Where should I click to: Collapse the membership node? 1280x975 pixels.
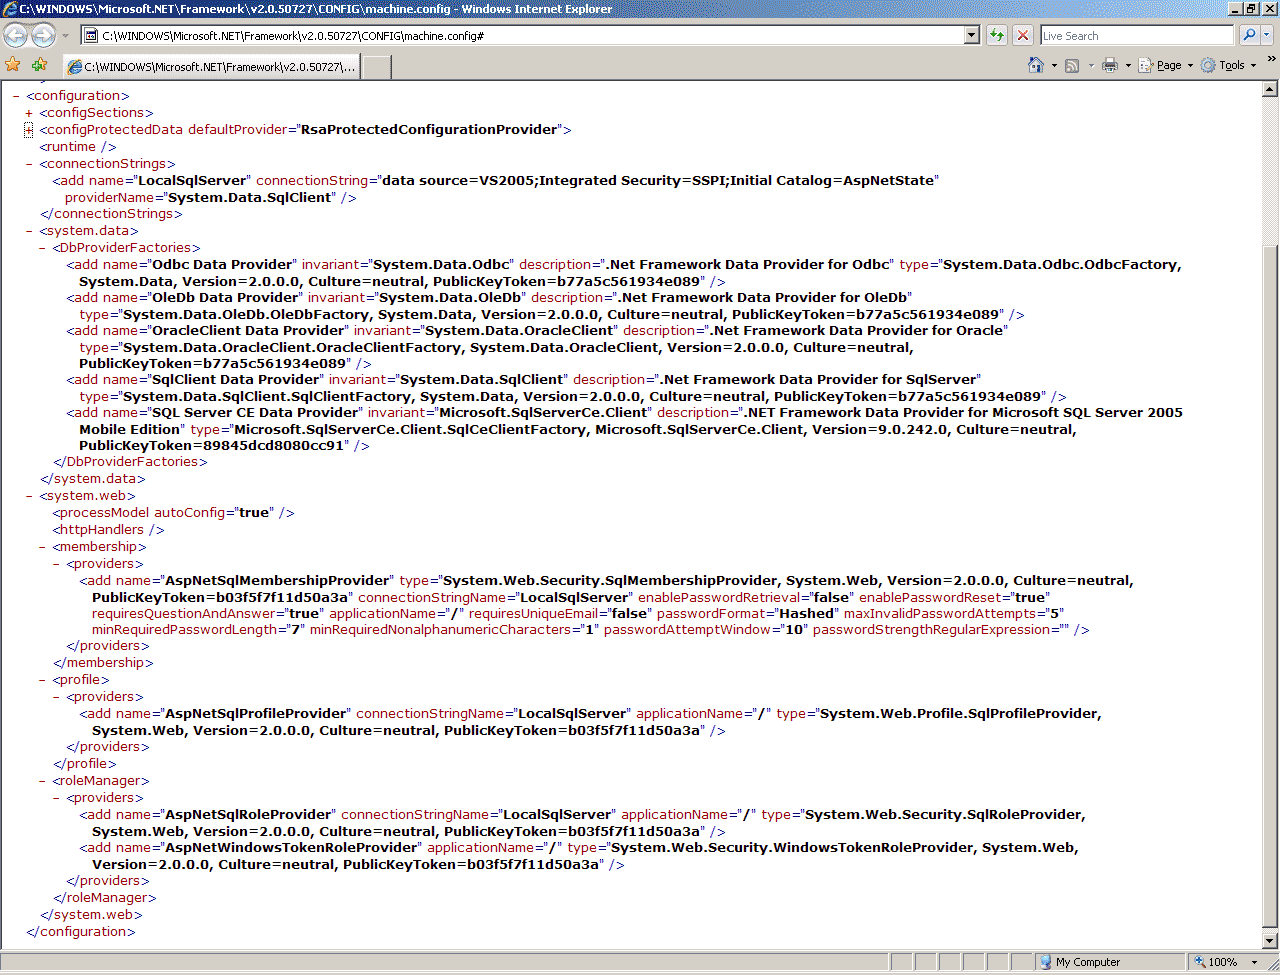[42, 547]
